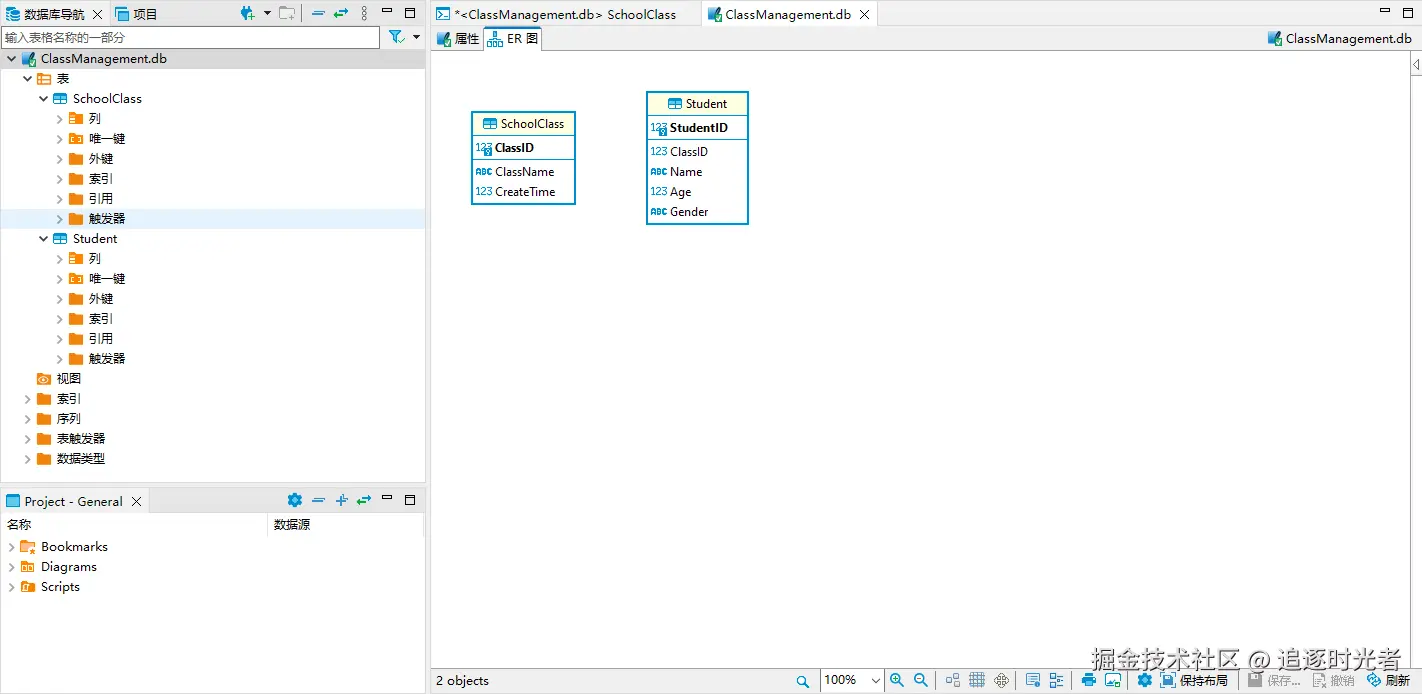Image resolution: width=1422 pixels, height=694 pixels.
Task: Expand the 序列 folder
Action: pyautogui.click(x=27, y=418)
